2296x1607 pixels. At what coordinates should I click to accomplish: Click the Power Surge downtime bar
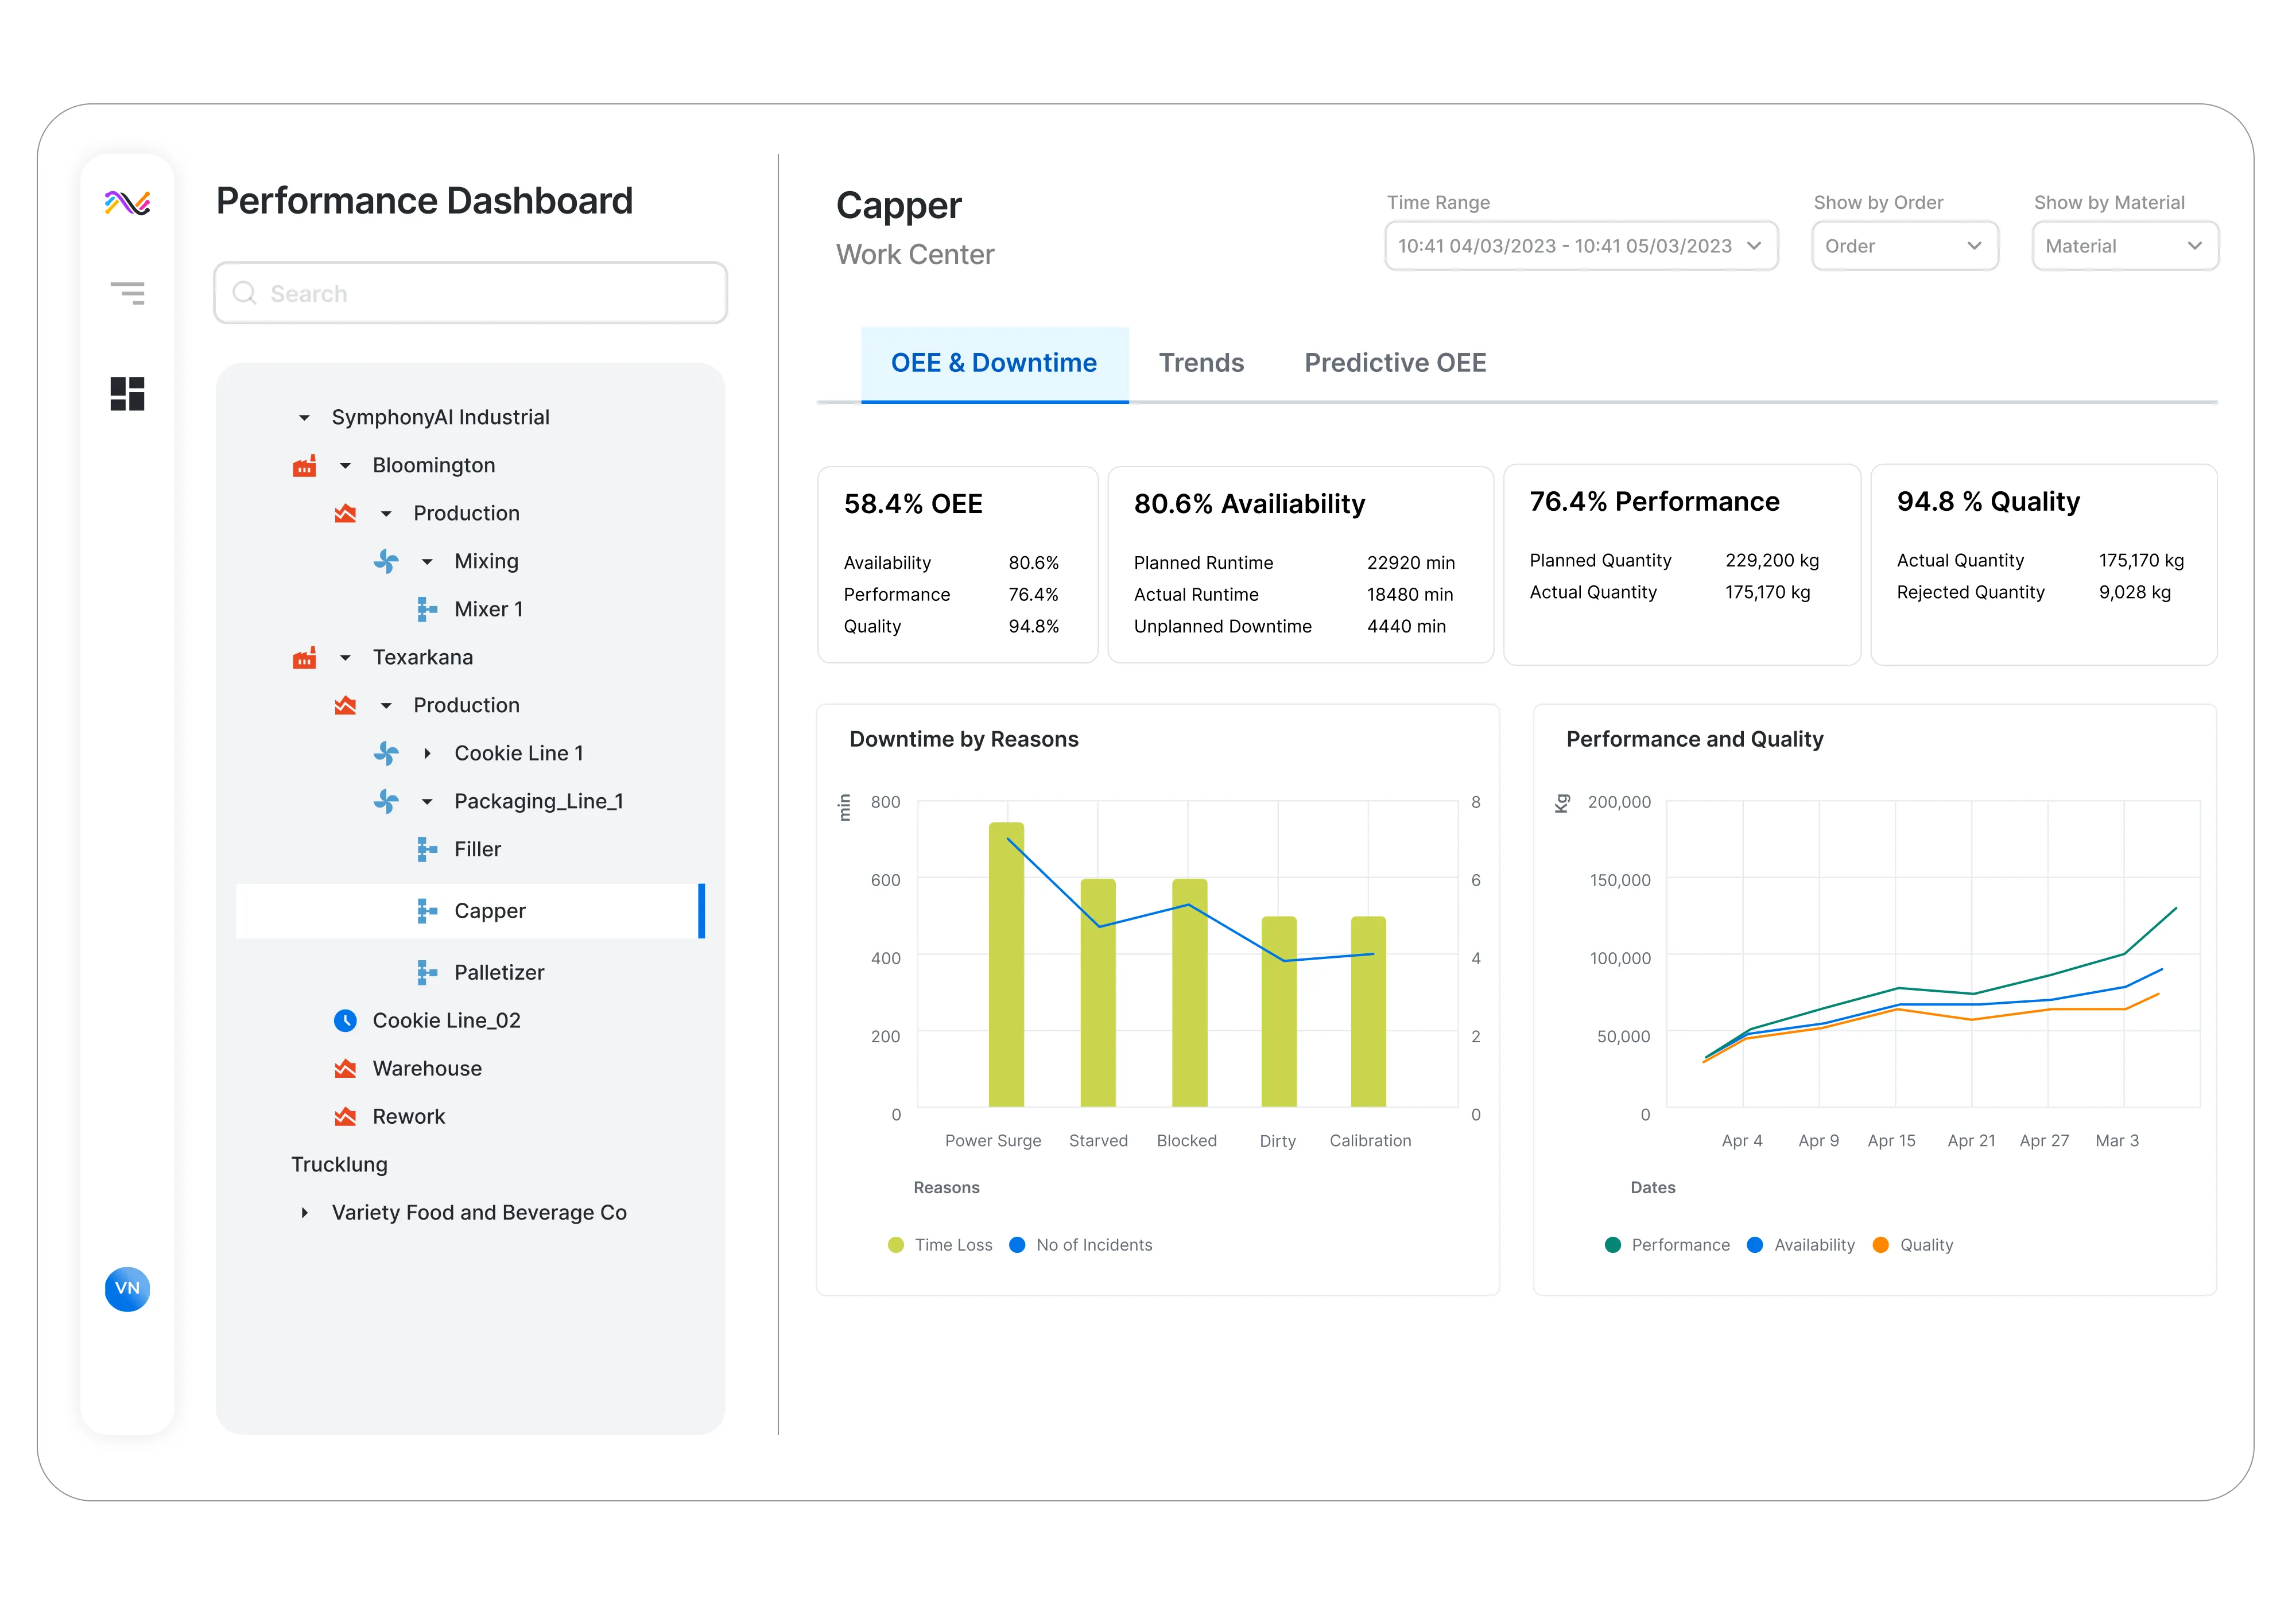(x=1006, y=965)
